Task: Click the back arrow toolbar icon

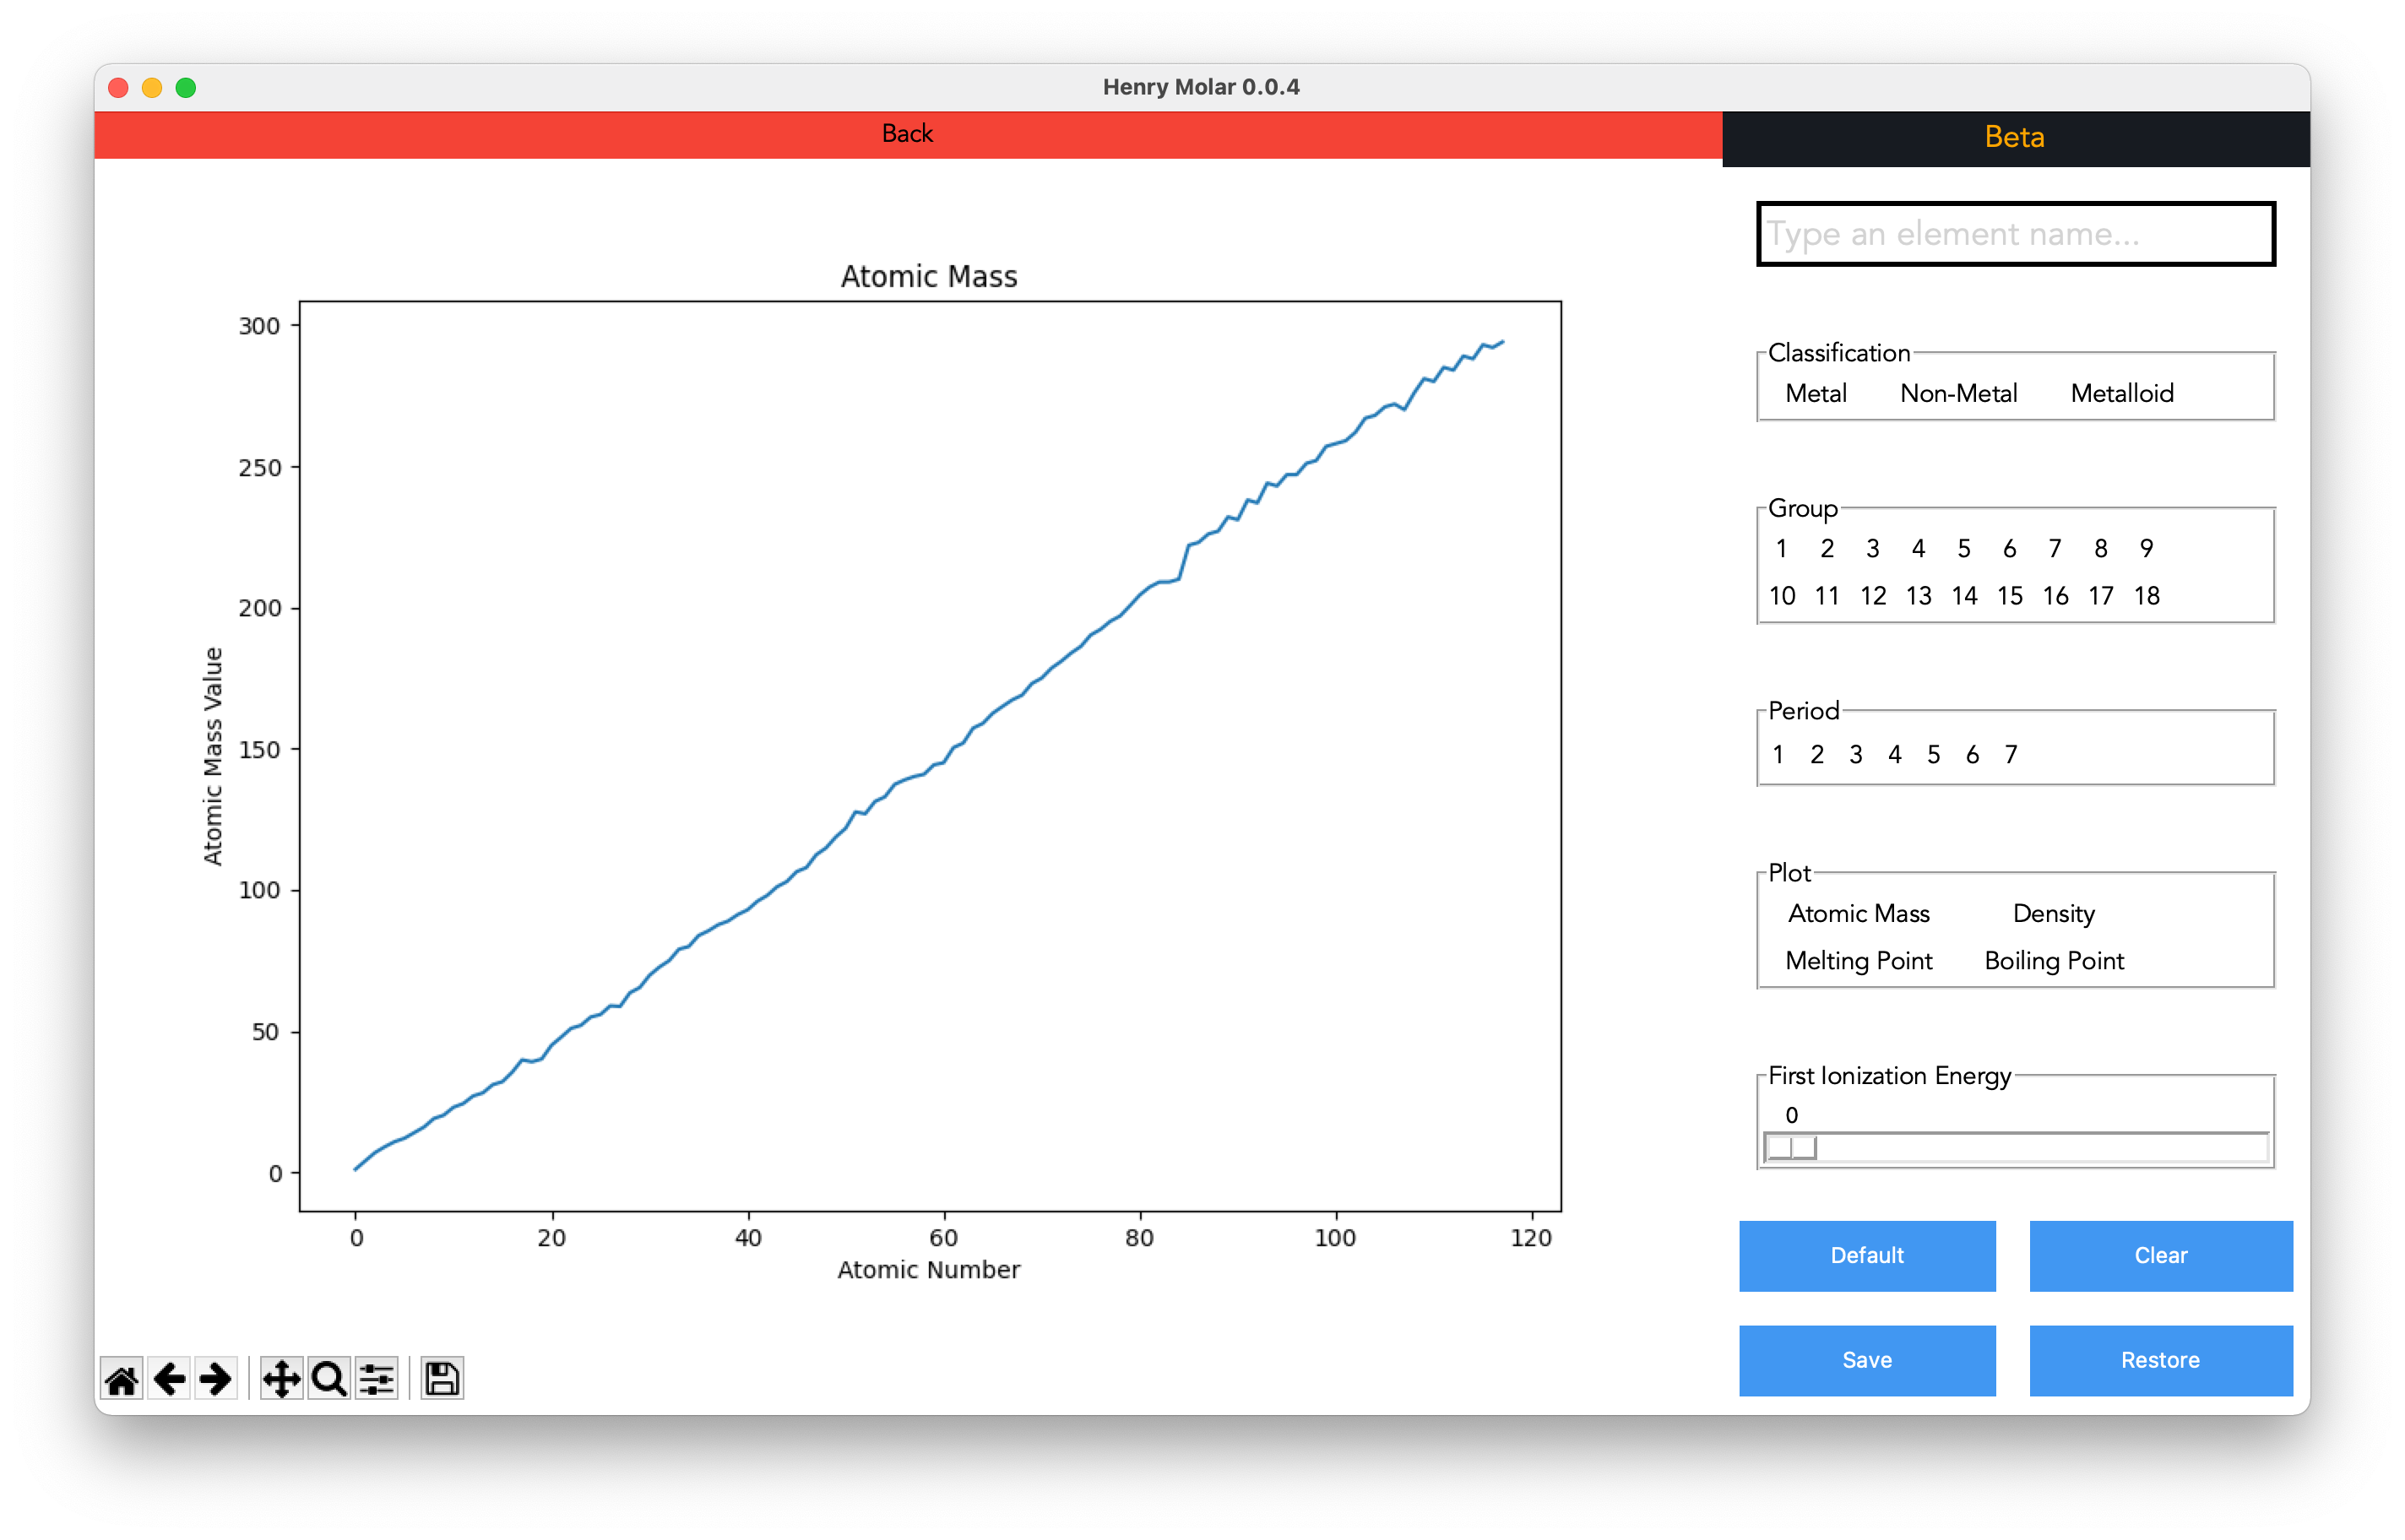Action: [169, 1379]
